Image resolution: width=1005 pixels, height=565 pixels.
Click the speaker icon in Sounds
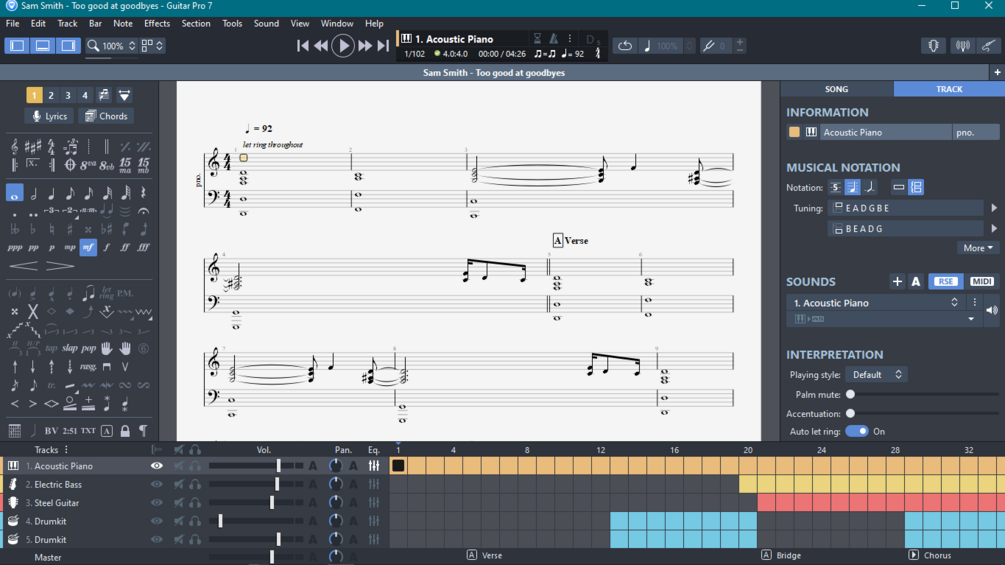tap(992, 311)
